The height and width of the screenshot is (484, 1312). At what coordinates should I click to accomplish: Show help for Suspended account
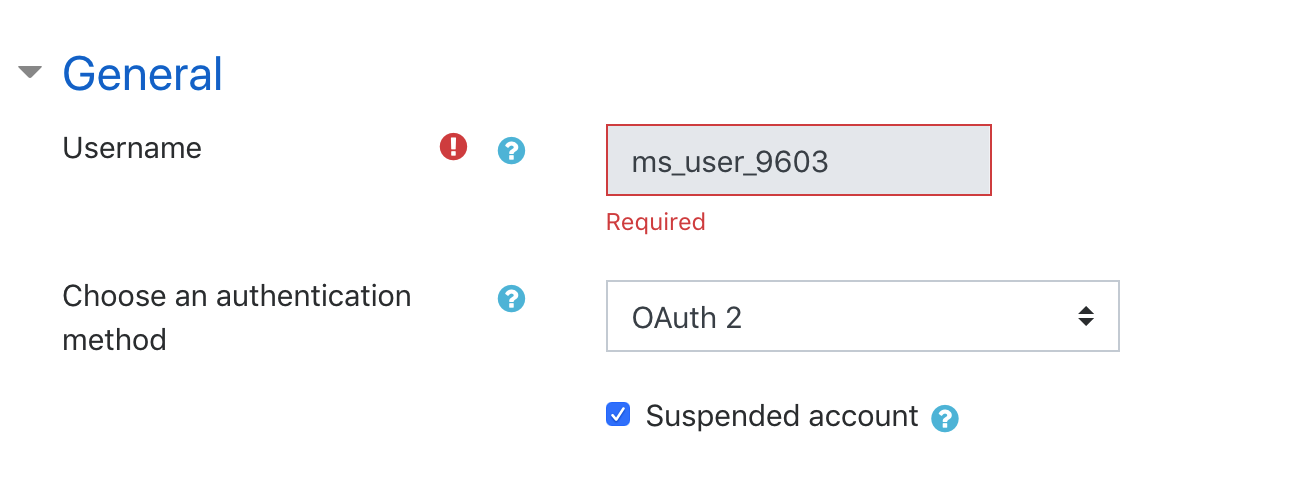click(945, 418)
